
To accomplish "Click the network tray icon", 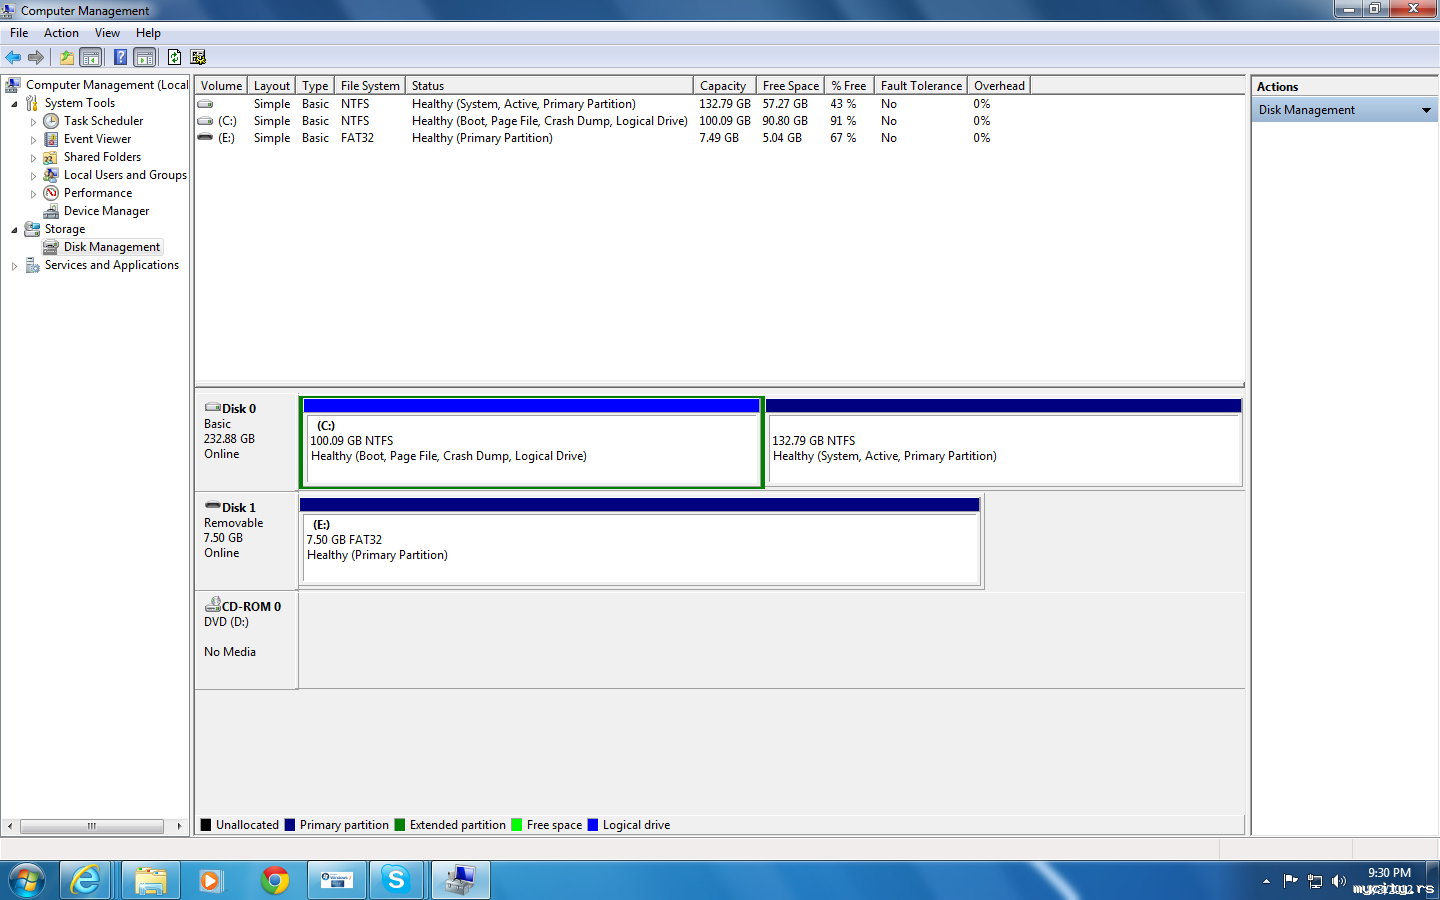I will point(1315,881).
